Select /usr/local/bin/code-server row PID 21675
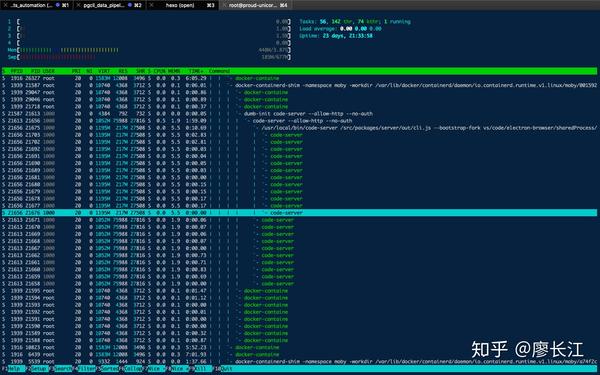 pyautogui.click(x=299, y=128)
